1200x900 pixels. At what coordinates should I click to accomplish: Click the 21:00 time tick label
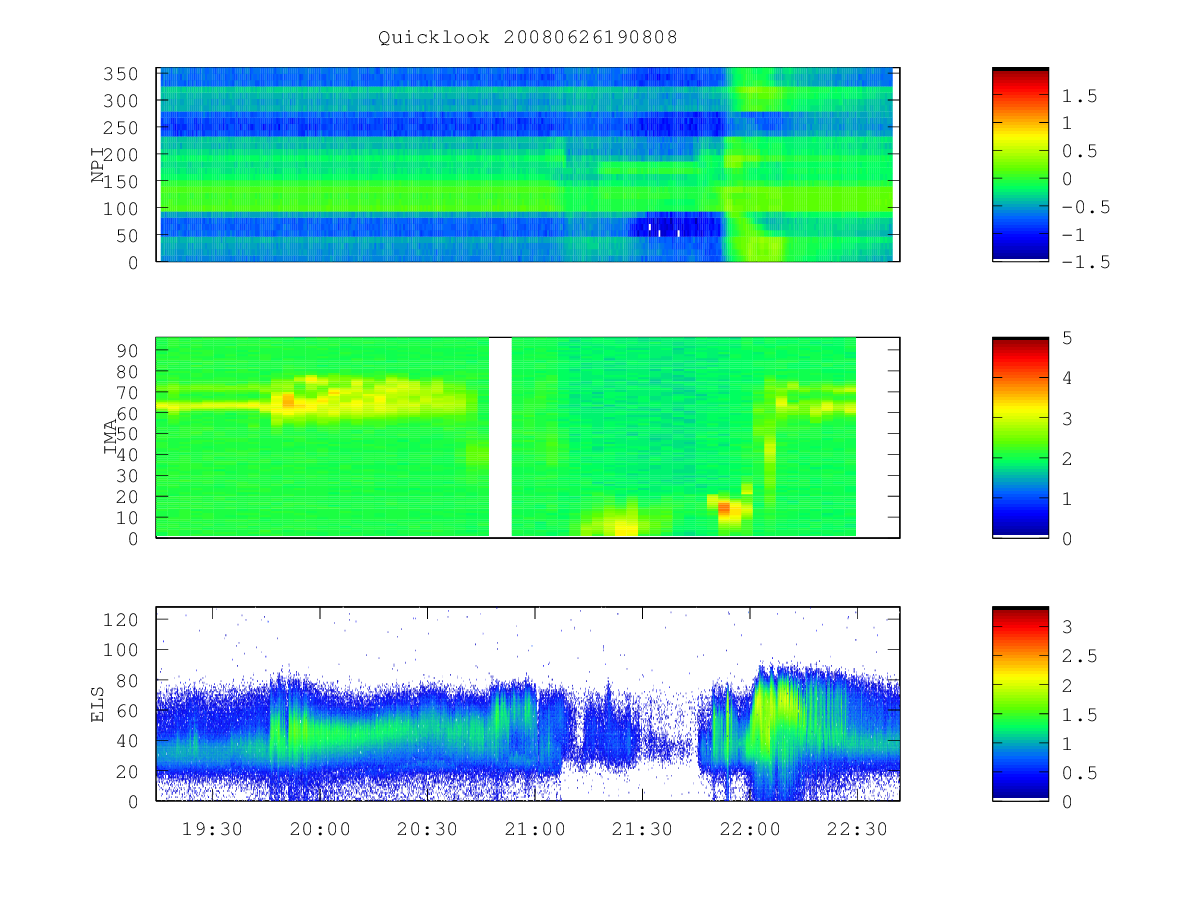coord(535,829)
